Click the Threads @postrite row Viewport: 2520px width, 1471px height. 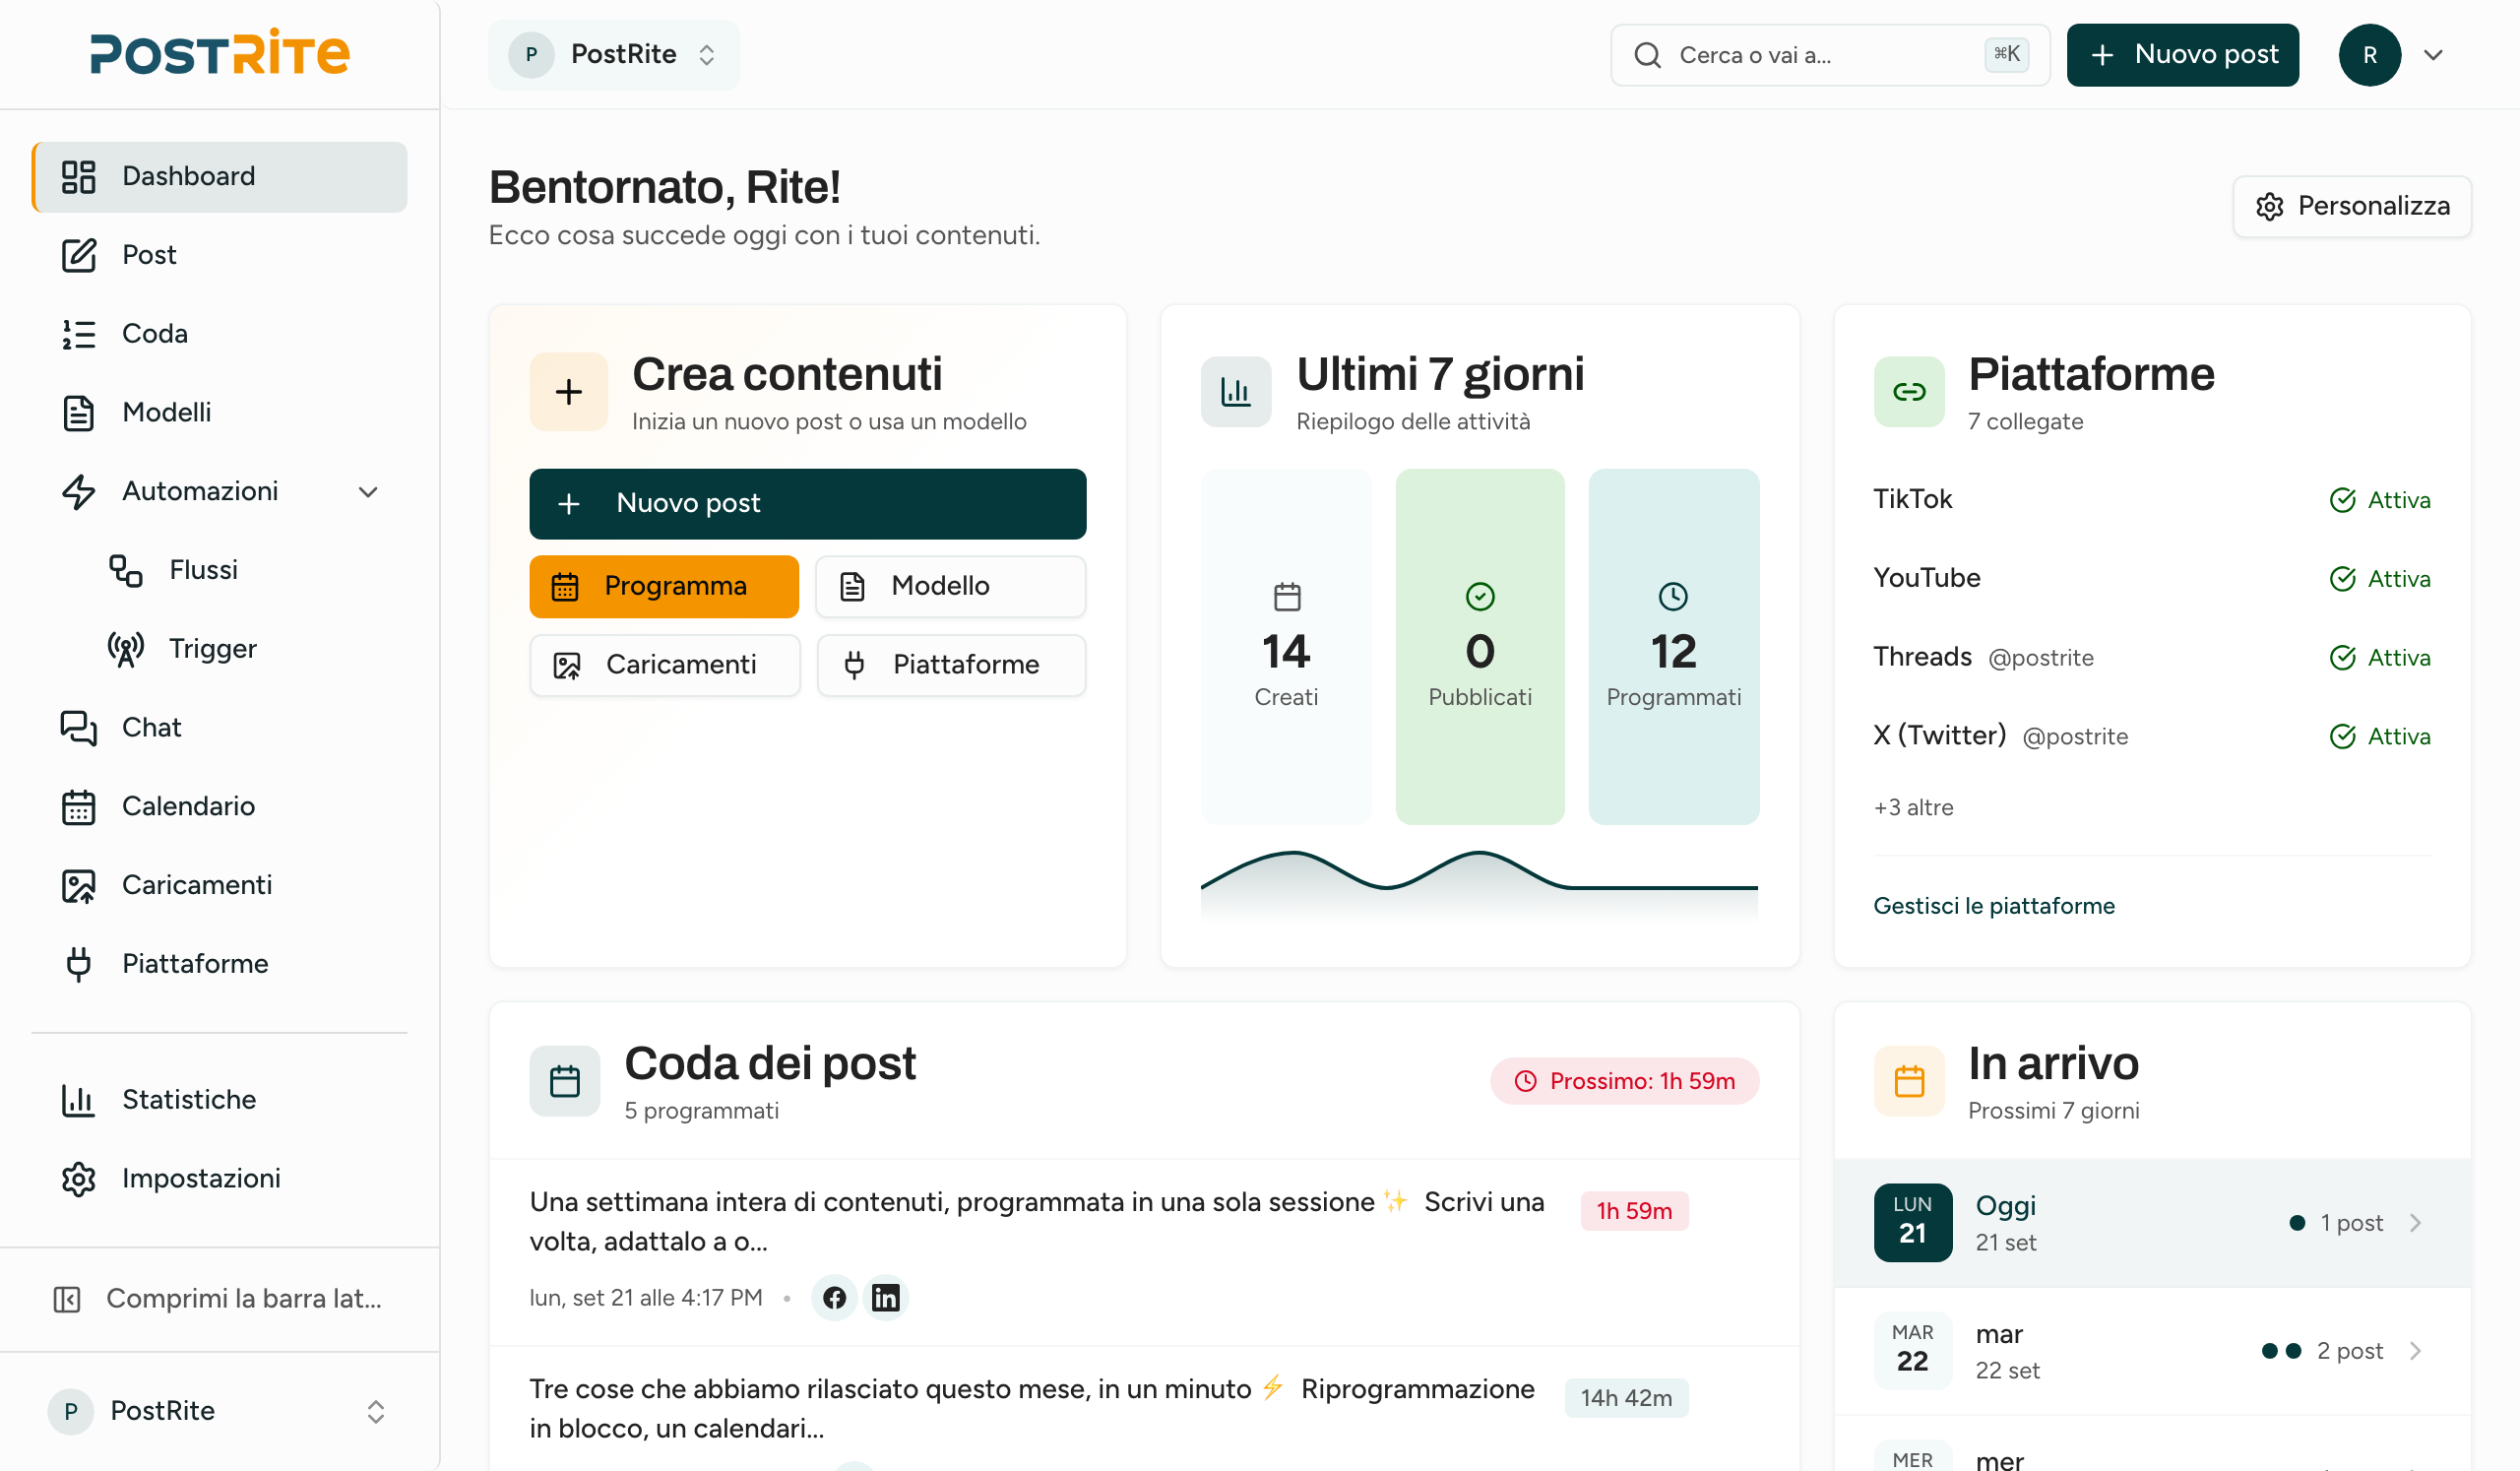(2152, 658)
